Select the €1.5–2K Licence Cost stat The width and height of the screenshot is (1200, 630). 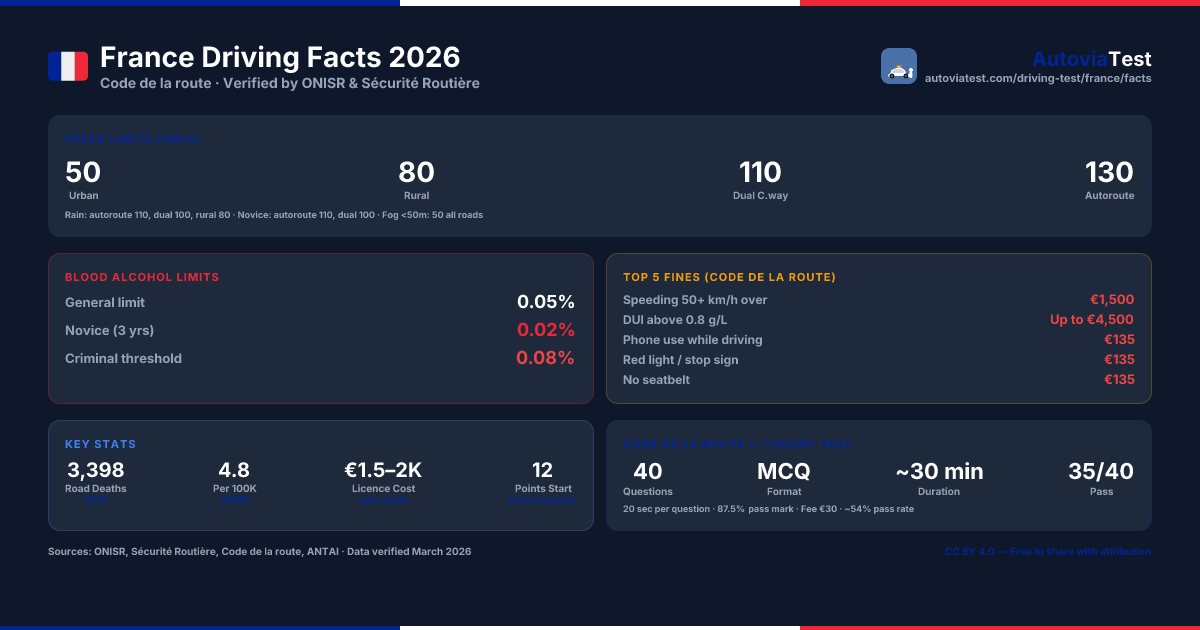pos(384,479)
